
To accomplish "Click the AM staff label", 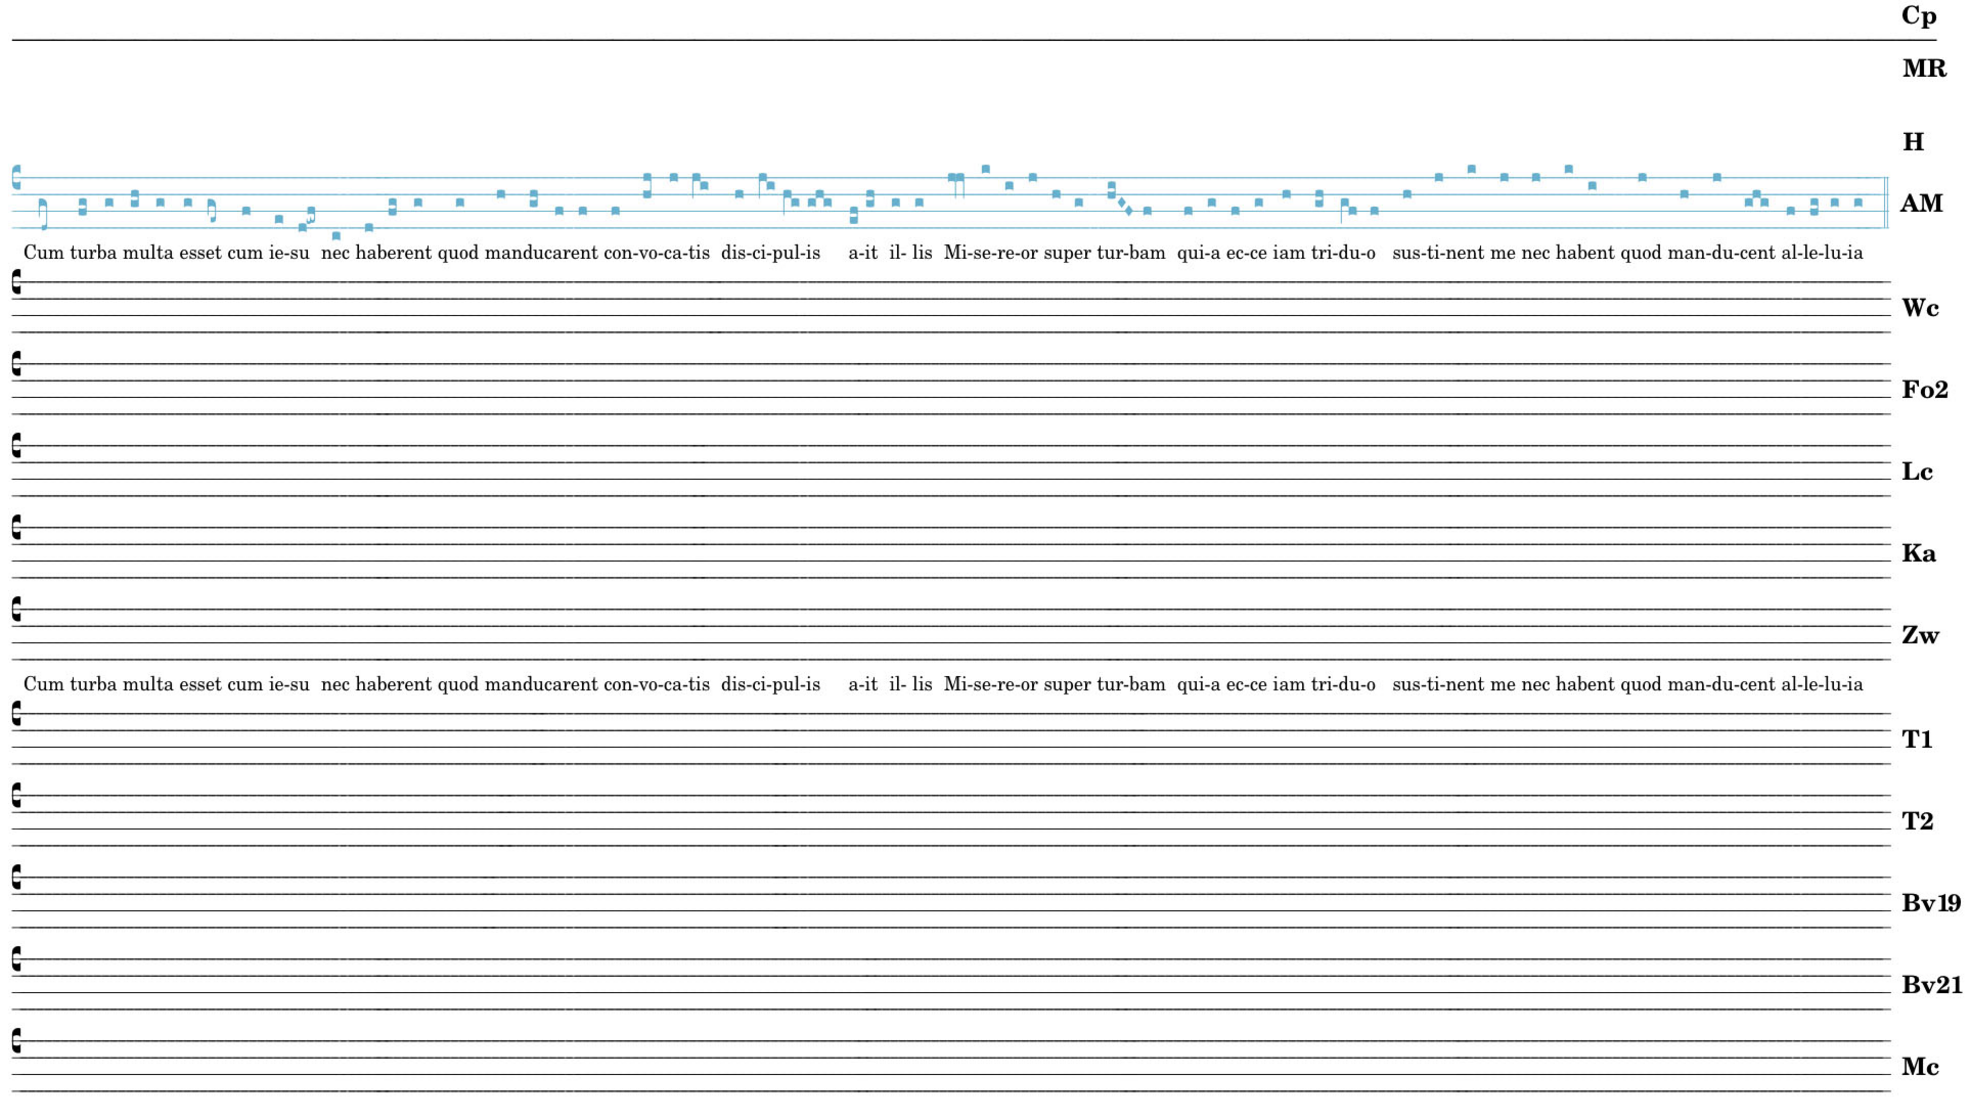I will click(1920, 204).
